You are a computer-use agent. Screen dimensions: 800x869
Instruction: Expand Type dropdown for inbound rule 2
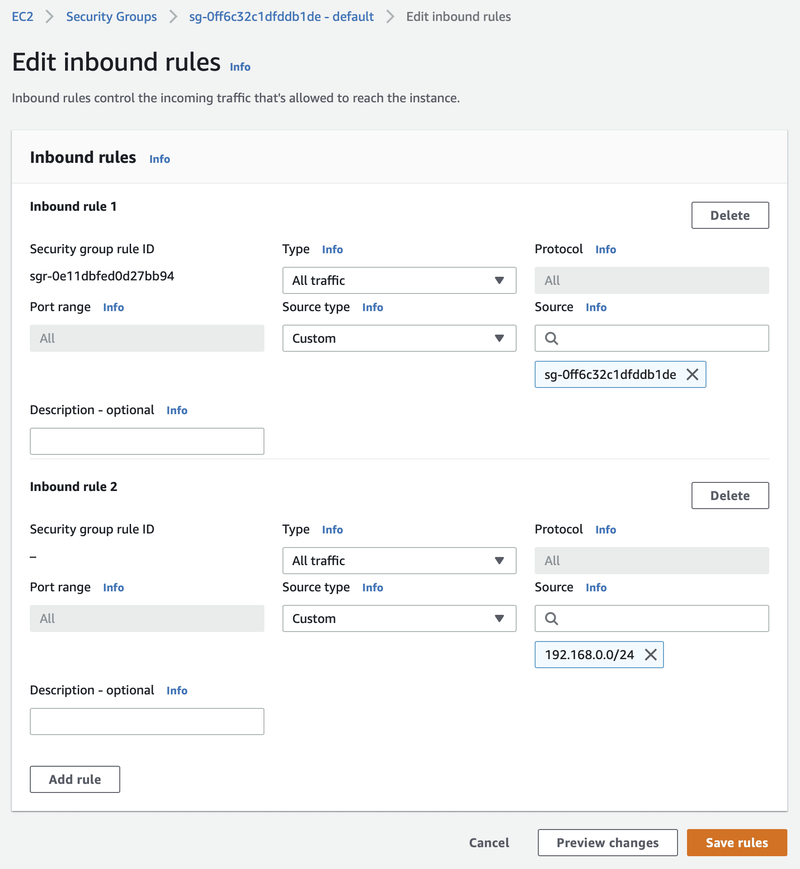(399, 561)
